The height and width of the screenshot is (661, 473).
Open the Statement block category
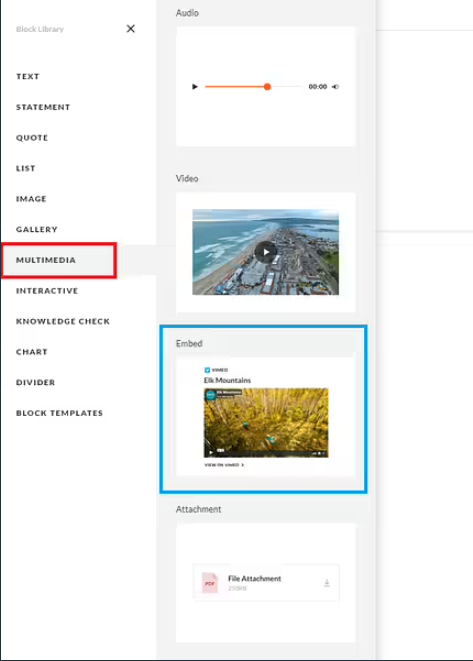click(x=43, y=107)
